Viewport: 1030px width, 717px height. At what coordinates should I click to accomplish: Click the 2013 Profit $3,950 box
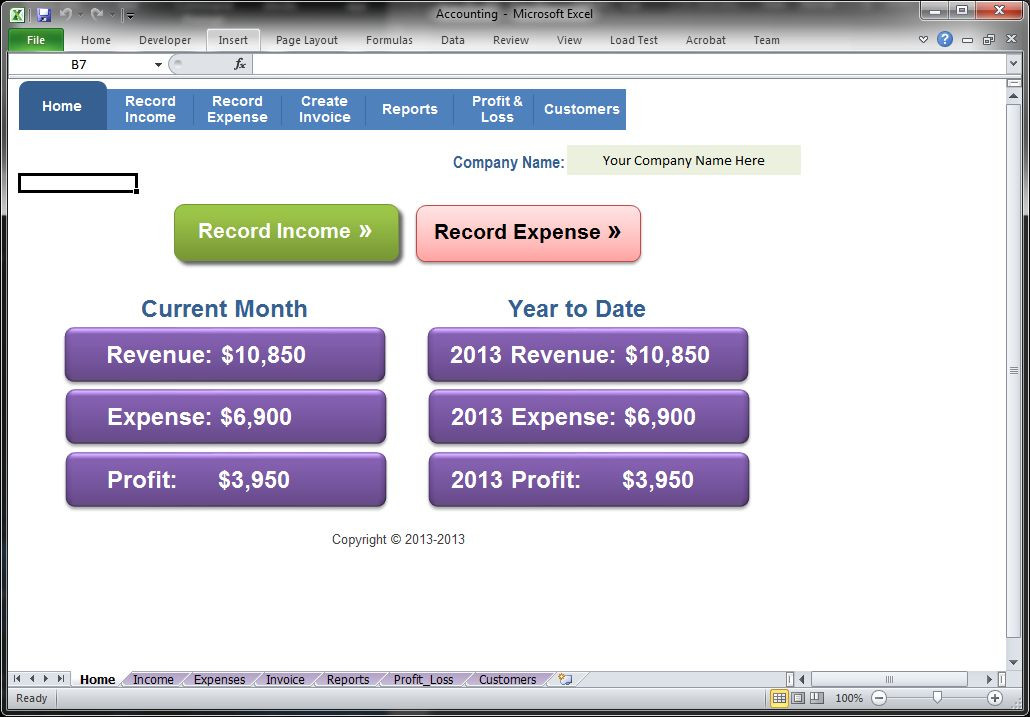pos(589,479)
